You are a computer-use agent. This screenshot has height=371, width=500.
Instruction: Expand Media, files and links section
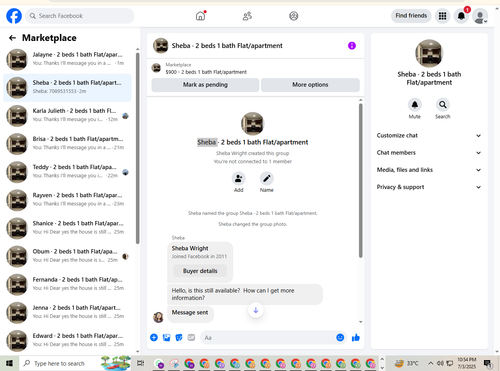(x=429, y=170)
